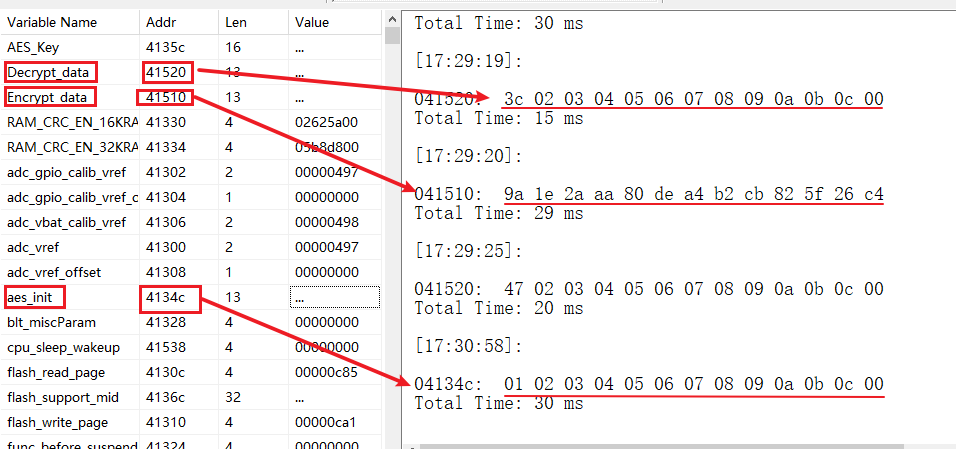Viewport: 956px width, 449px height.
Task: Click address 41510 in the Addr column
Action: click(165, 97)
